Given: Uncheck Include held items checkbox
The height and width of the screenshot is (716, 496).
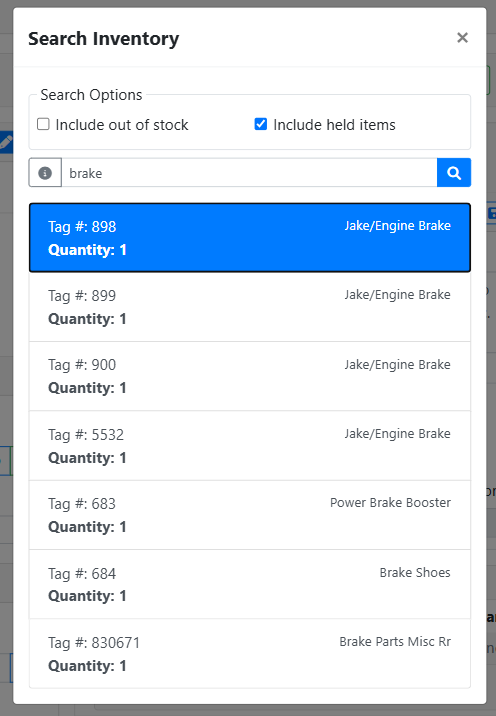Looking at the screenshot, I should click(x=260, y=124).
